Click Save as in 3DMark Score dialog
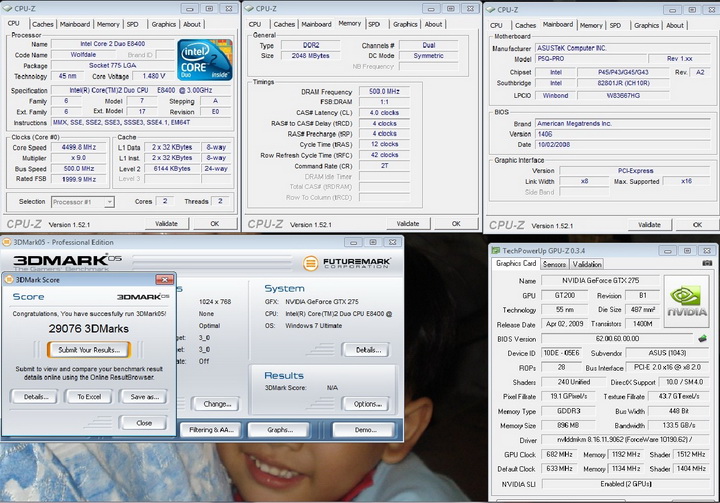This screenshot has height=503, width=720. [x=145, y=396]
